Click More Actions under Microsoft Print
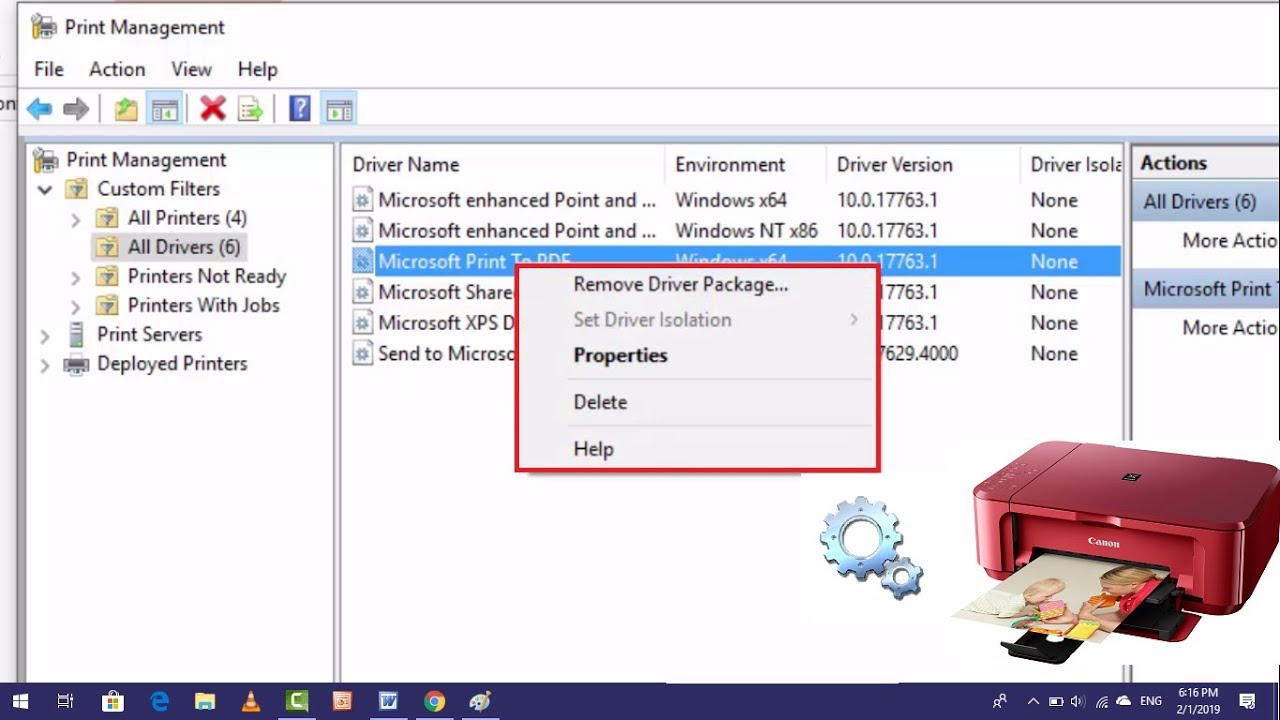Image resolution: width=1280 pixels, height=720 pixels. 1229,328
